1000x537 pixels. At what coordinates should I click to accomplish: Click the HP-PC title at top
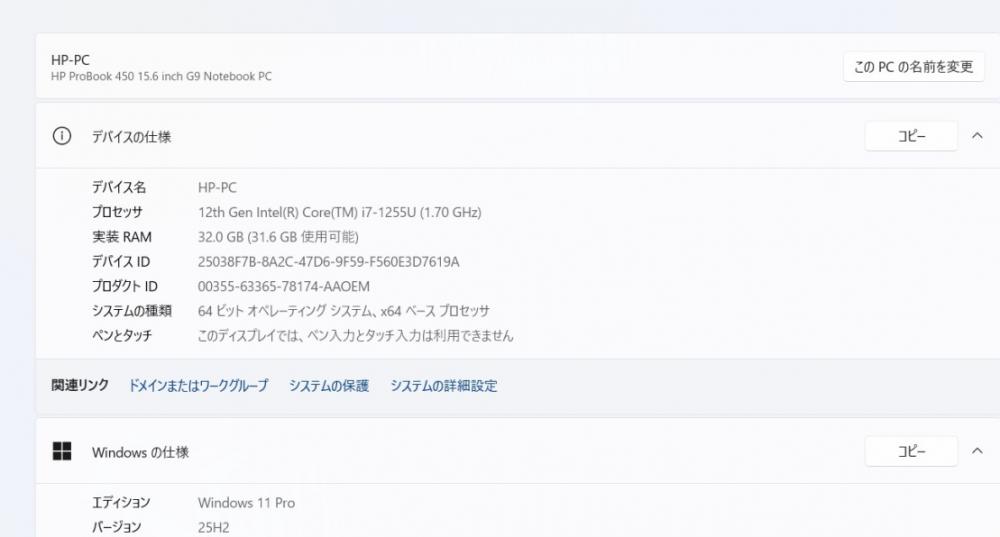click(70, 60)
